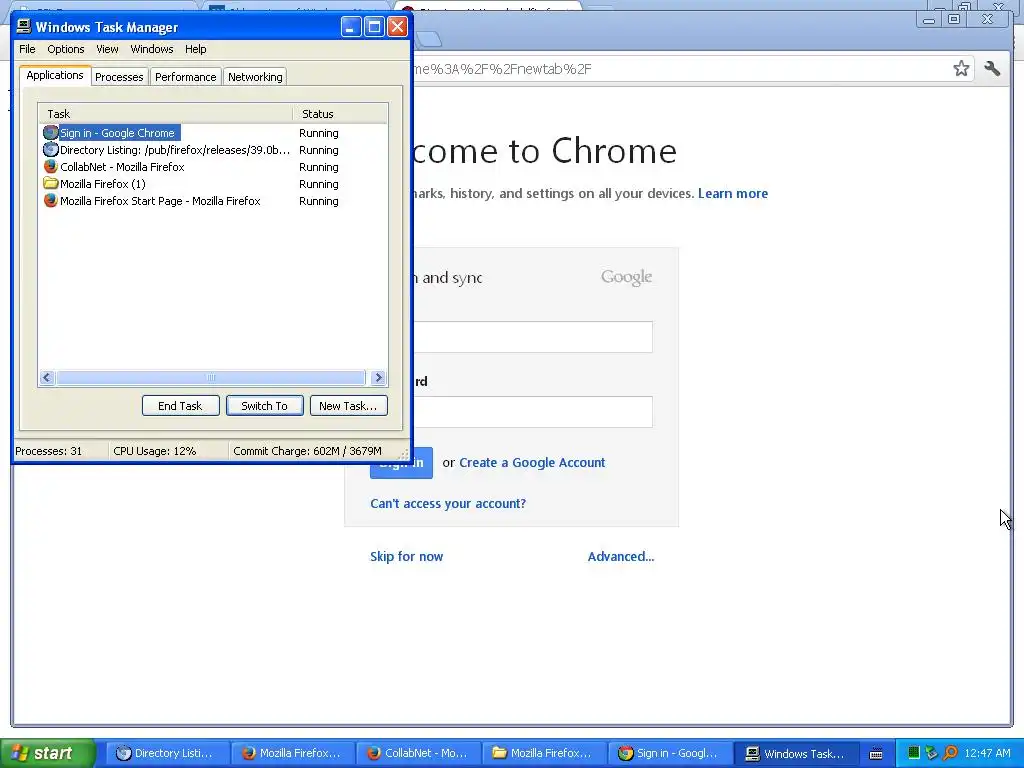Open Task Manager Windows menu
Image resolution: width=1024 pixels, height=768 pixels.
click(152, 49)
